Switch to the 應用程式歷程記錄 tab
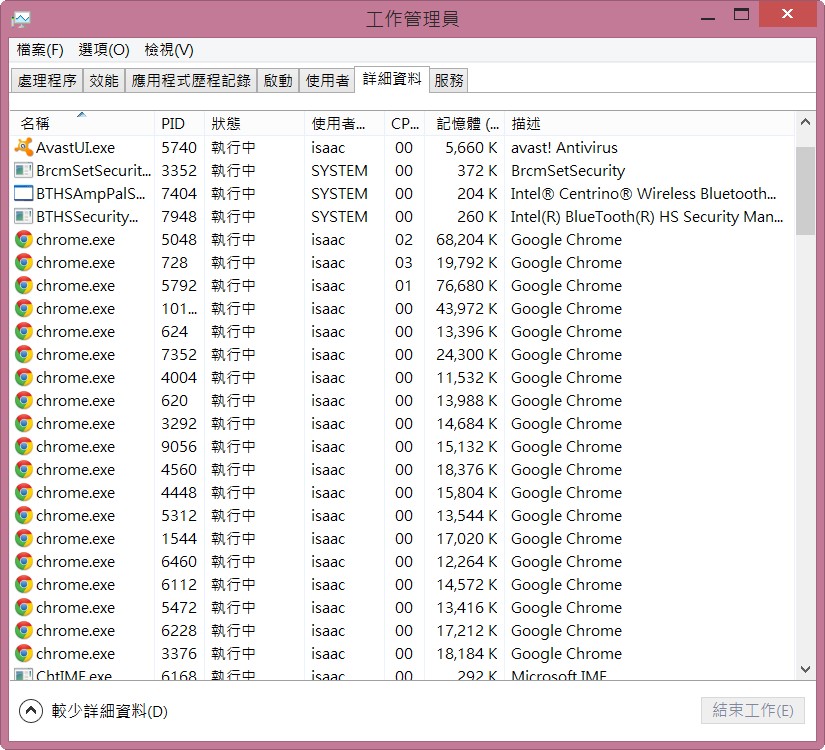Screen dimensions: 825x750 [x=190, y=81]
